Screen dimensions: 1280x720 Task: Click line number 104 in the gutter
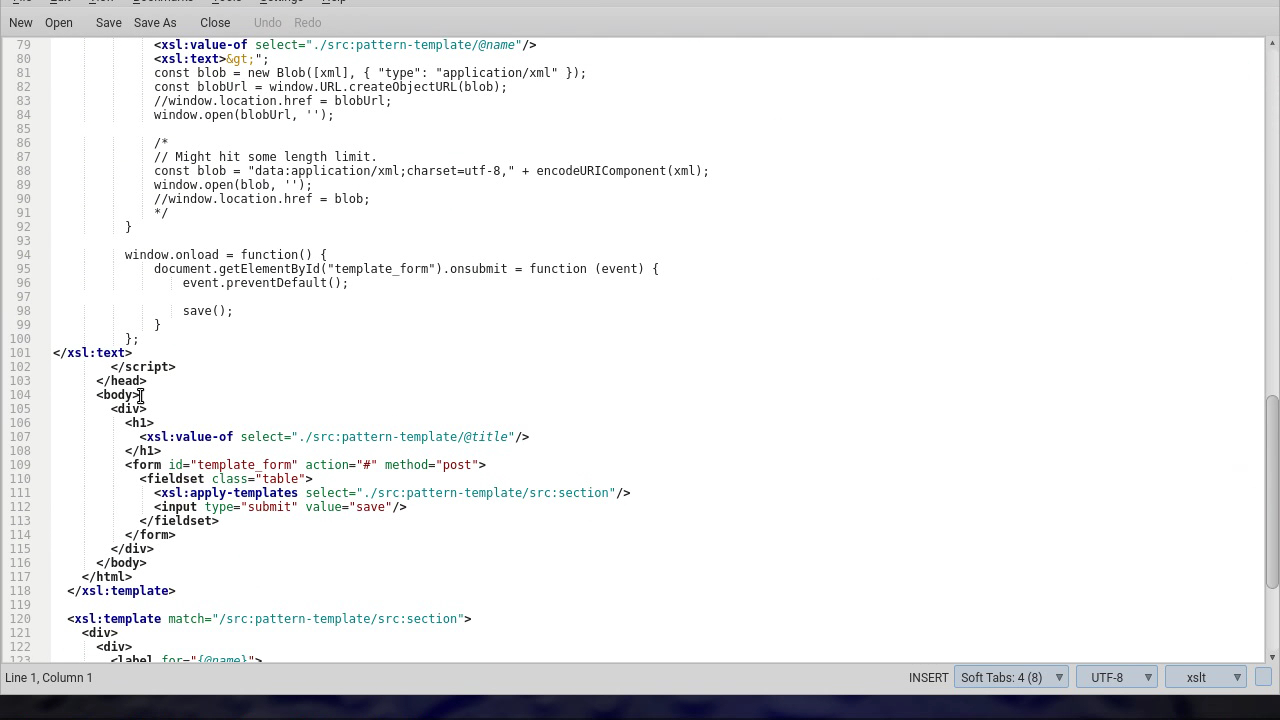(20, 395)
